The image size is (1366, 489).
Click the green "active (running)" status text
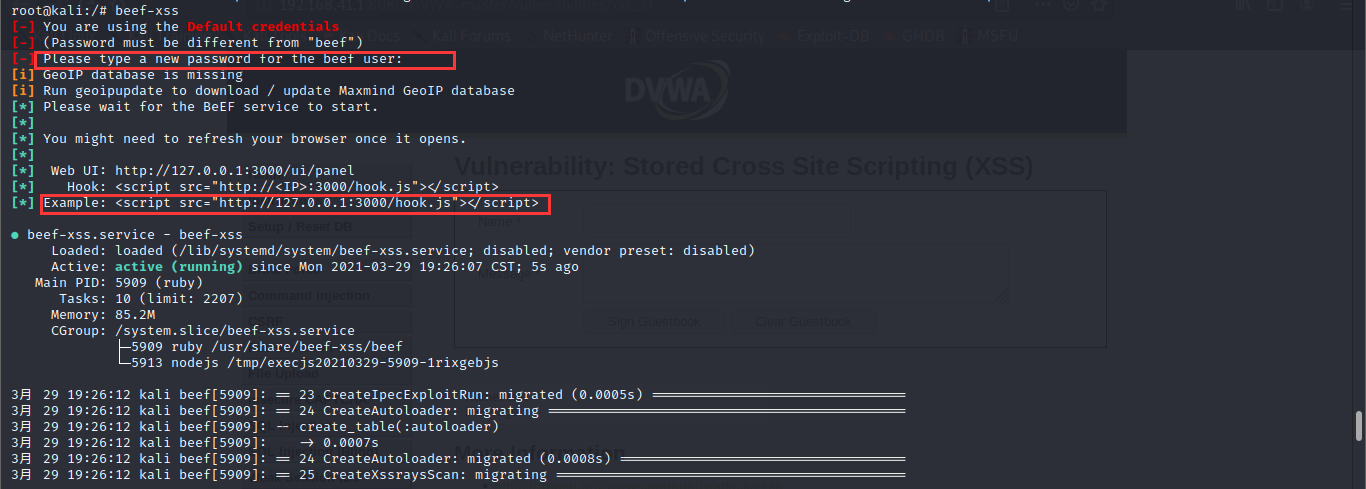pyautogui.click(x=179, y=267)
